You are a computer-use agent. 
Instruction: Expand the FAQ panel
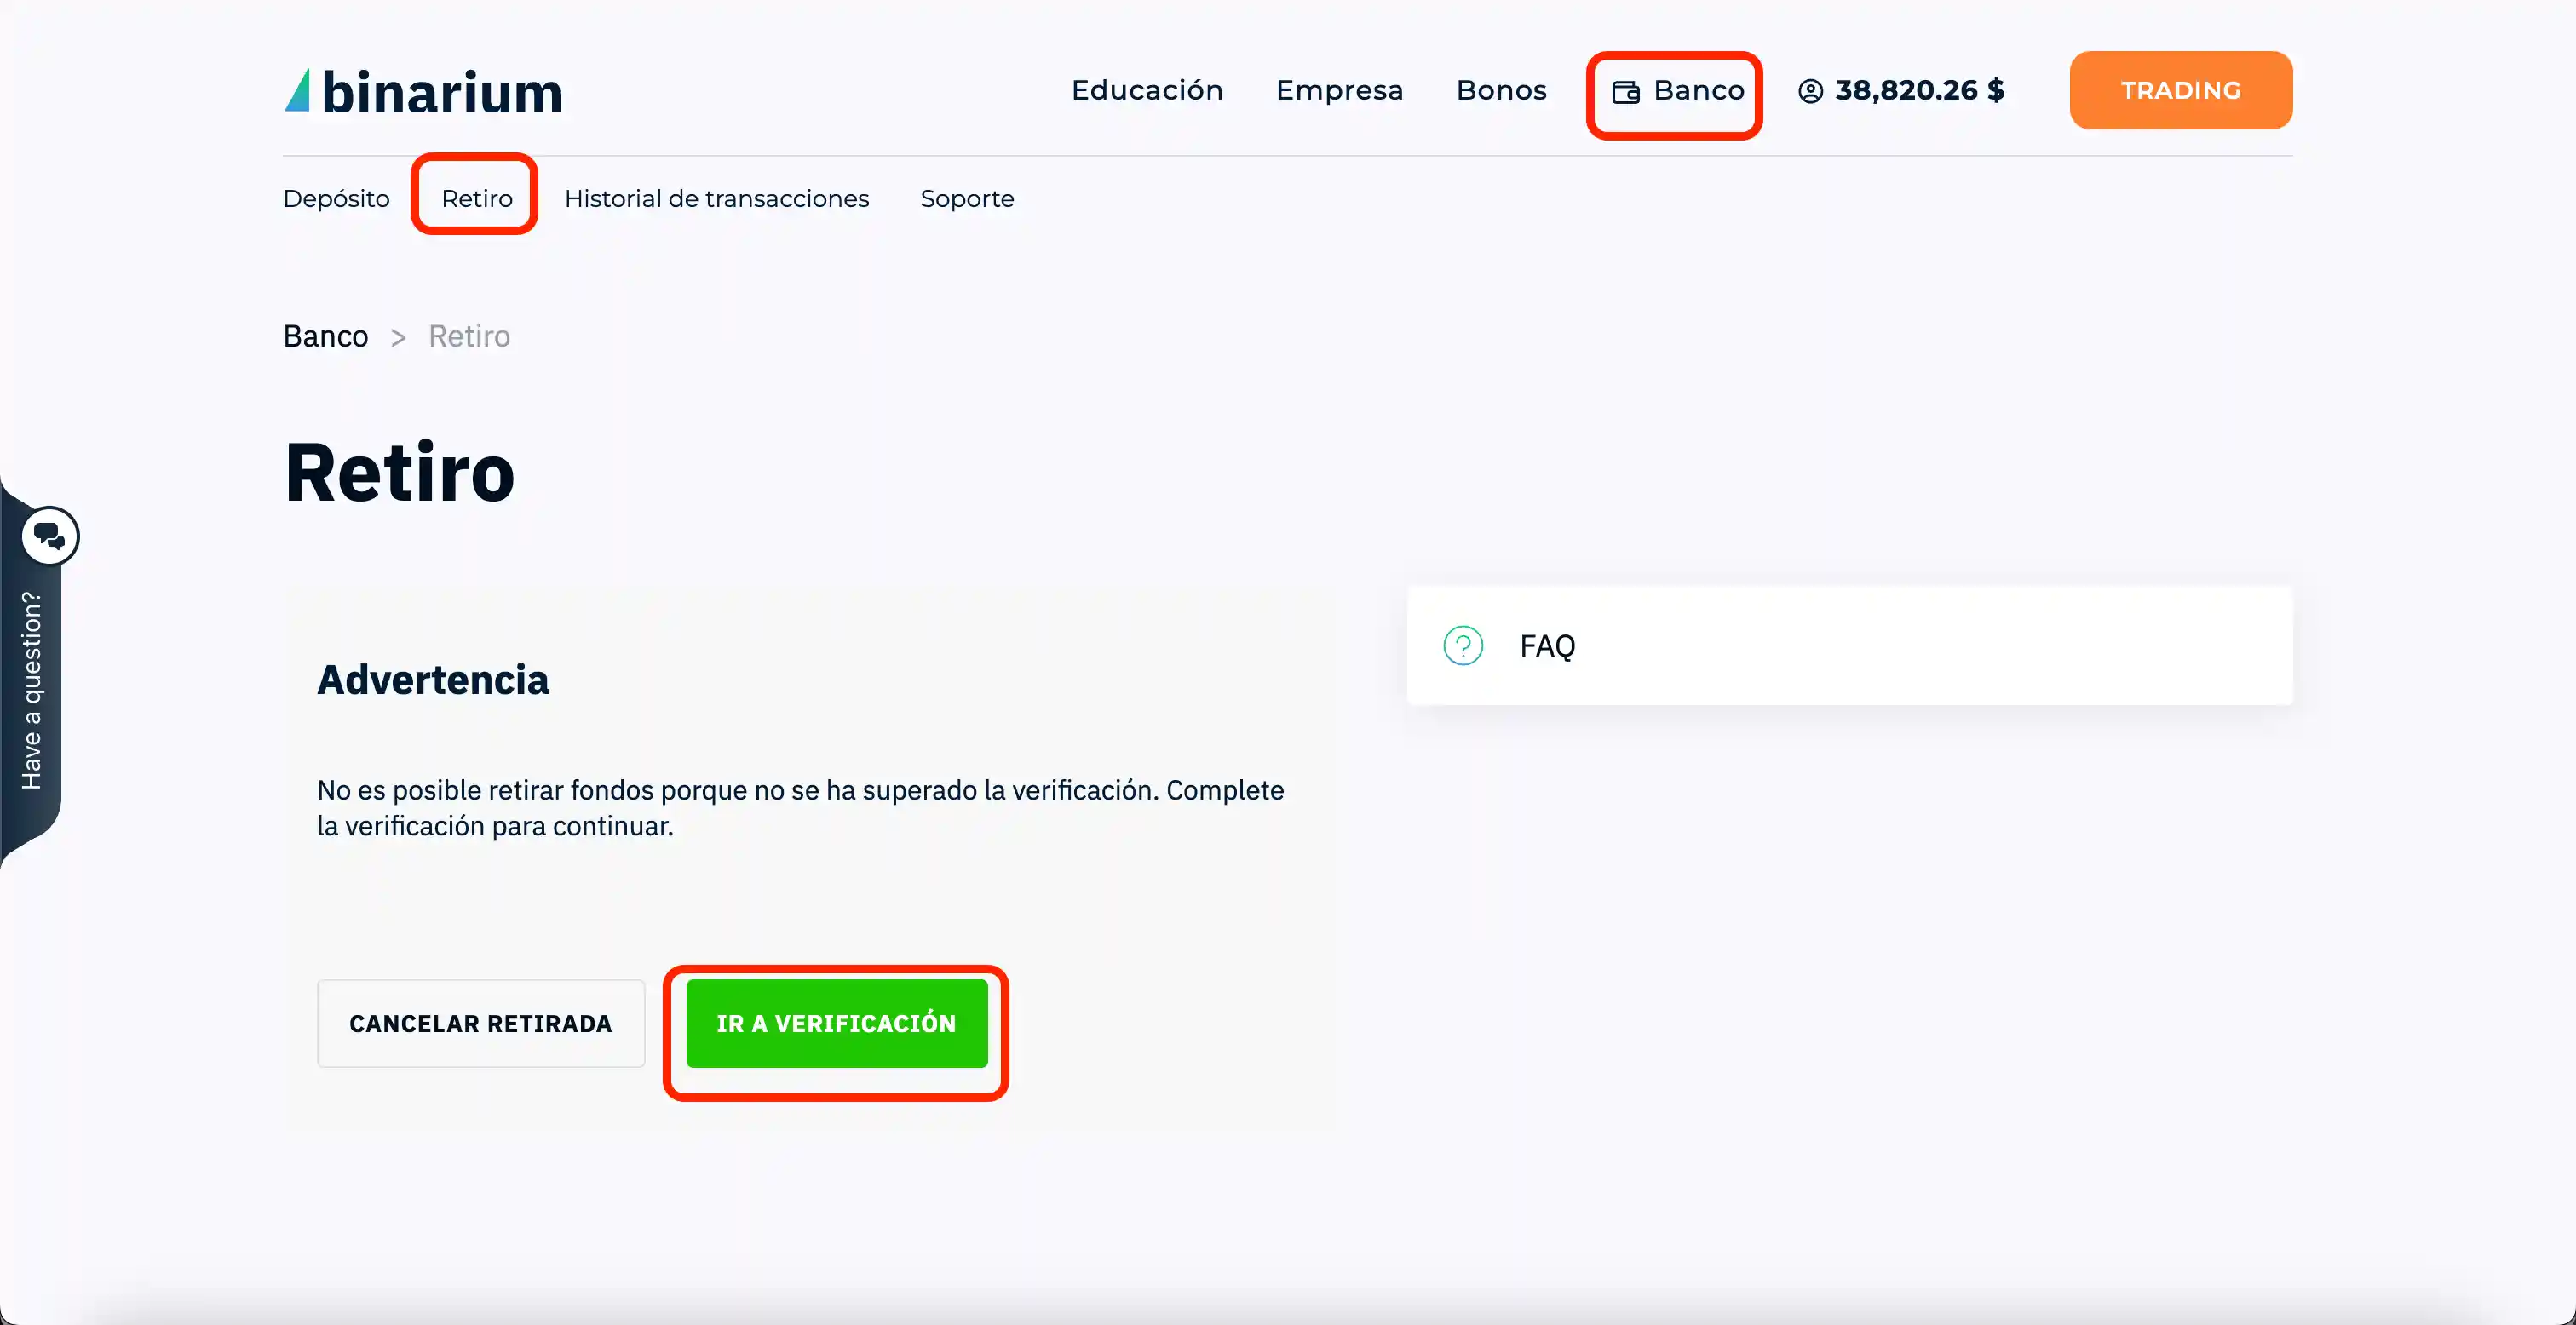(x=1849, y=646)
